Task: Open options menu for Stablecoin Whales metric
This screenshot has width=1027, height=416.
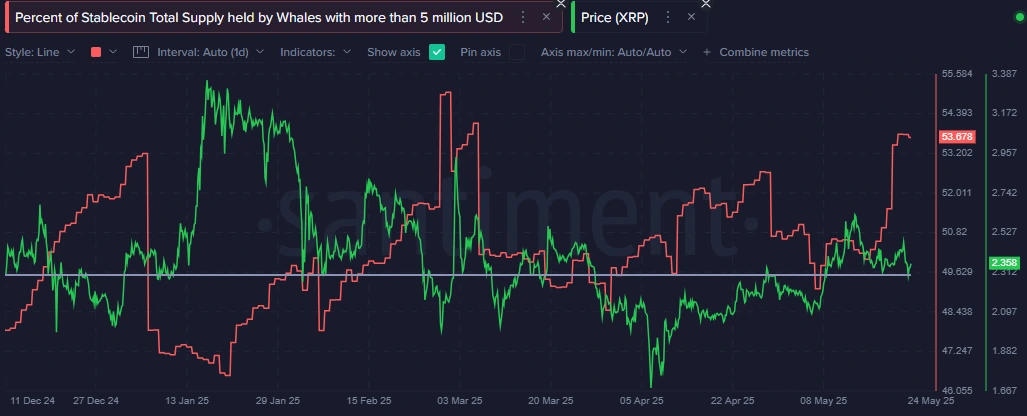Action: [523, 17]
